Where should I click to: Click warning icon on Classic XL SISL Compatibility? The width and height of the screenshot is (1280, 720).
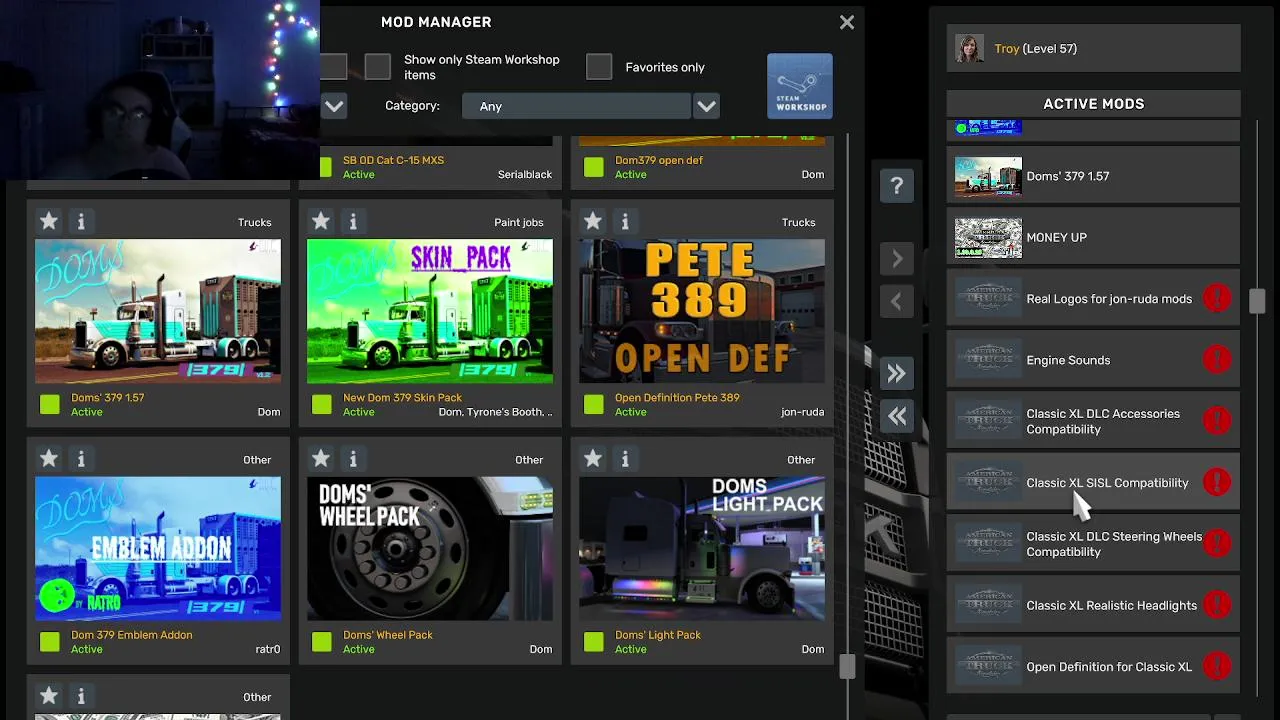click(1217, 483)
